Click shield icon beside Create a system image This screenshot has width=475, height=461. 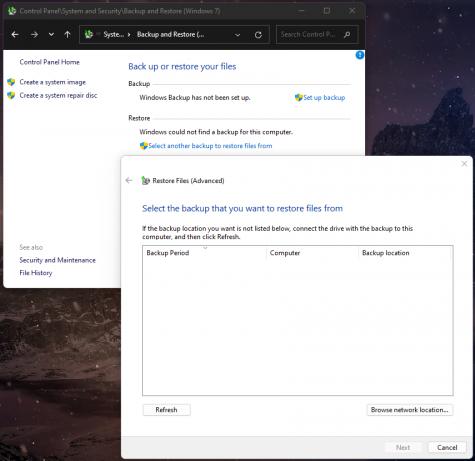pyautogui.click(x=11, y=82)
